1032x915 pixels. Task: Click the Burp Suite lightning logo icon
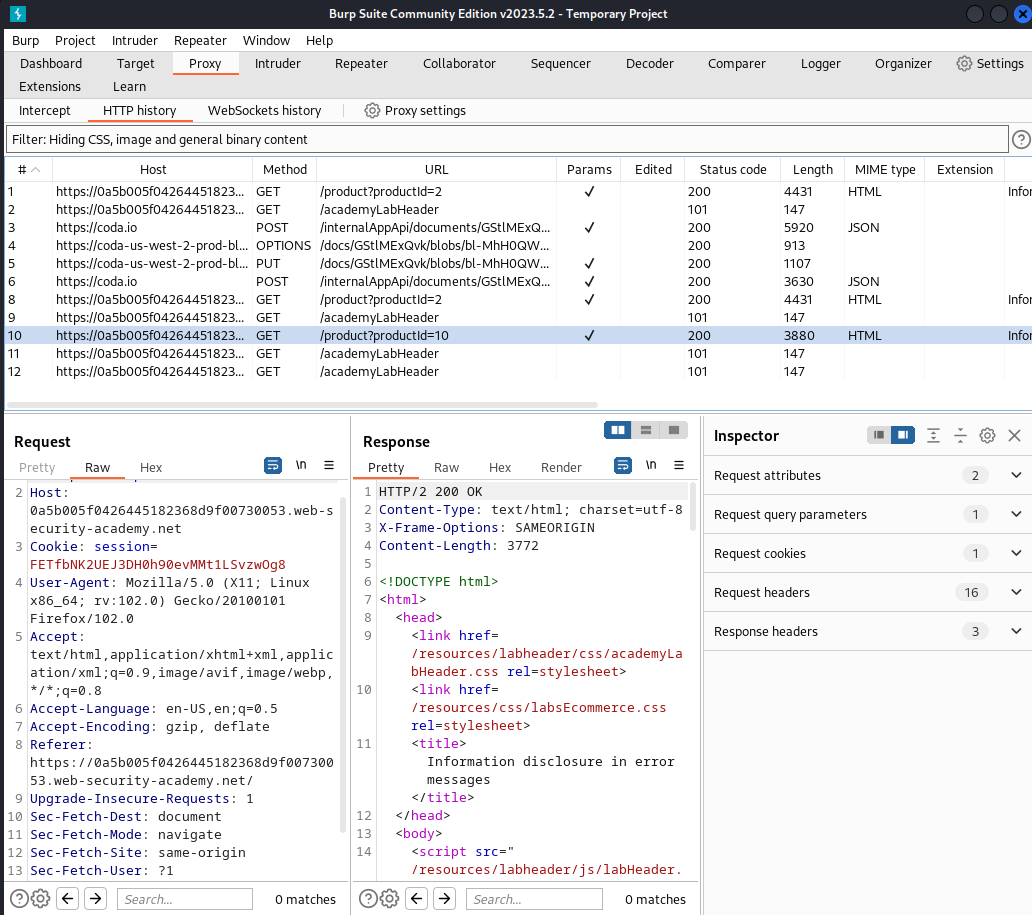point(18,13)
